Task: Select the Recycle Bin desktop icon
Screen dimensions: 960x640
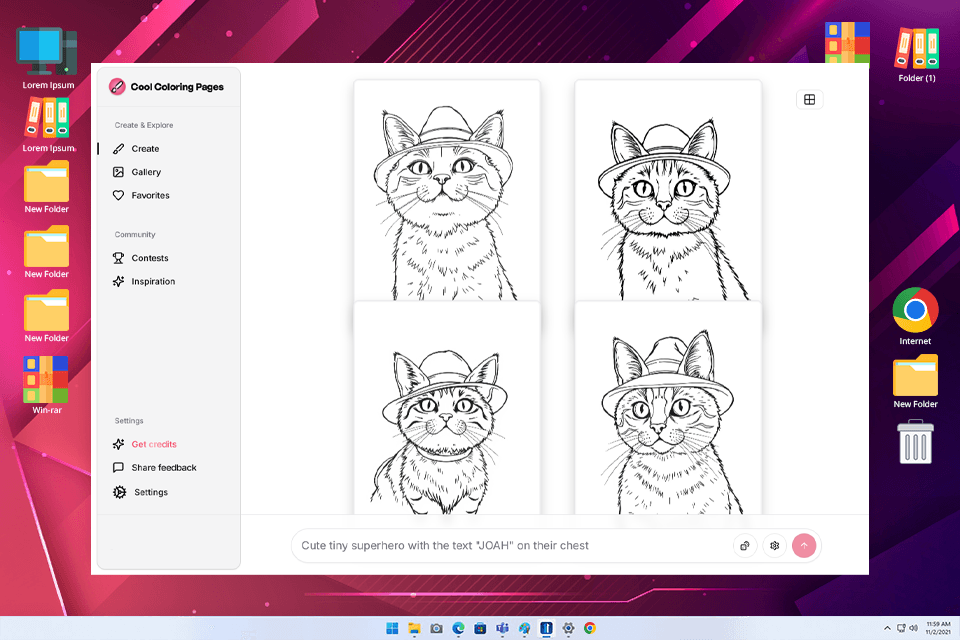Action: pos(915,442)
